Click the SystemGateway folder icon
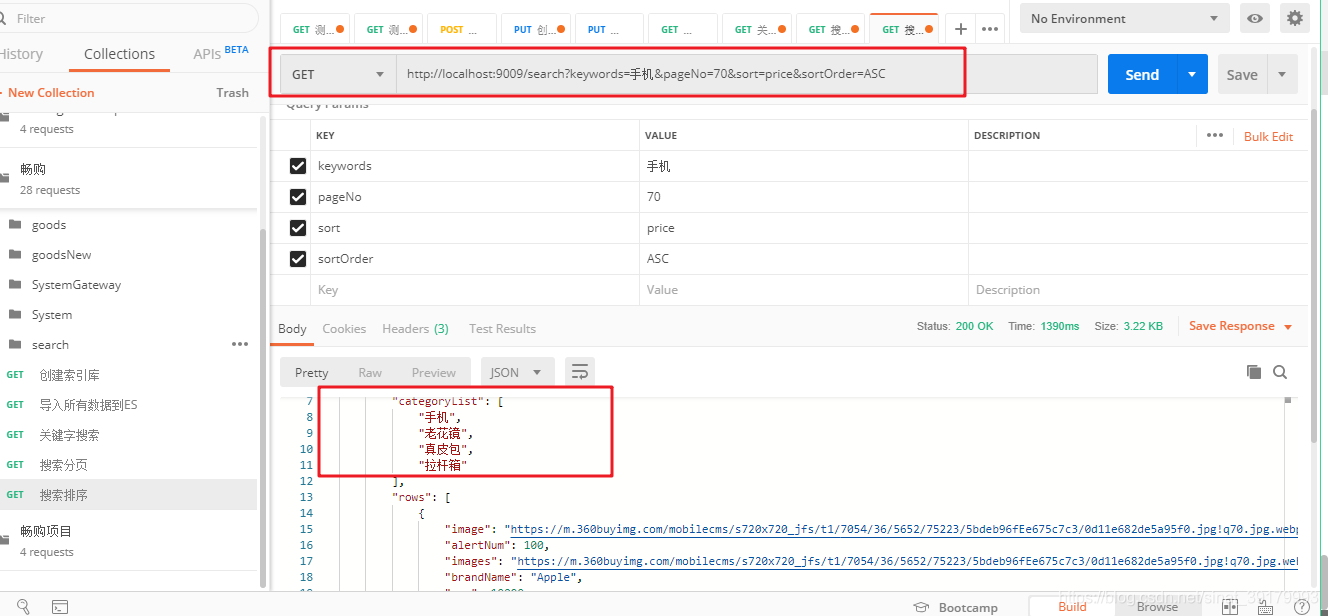The width and height of the screenshot is (1328, 616). click(x=14, y=284)
